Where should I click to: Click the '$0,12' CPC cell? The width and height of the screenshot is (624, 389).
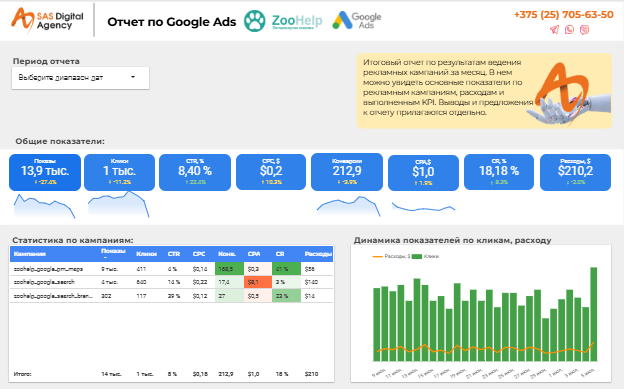coord(200,296)
